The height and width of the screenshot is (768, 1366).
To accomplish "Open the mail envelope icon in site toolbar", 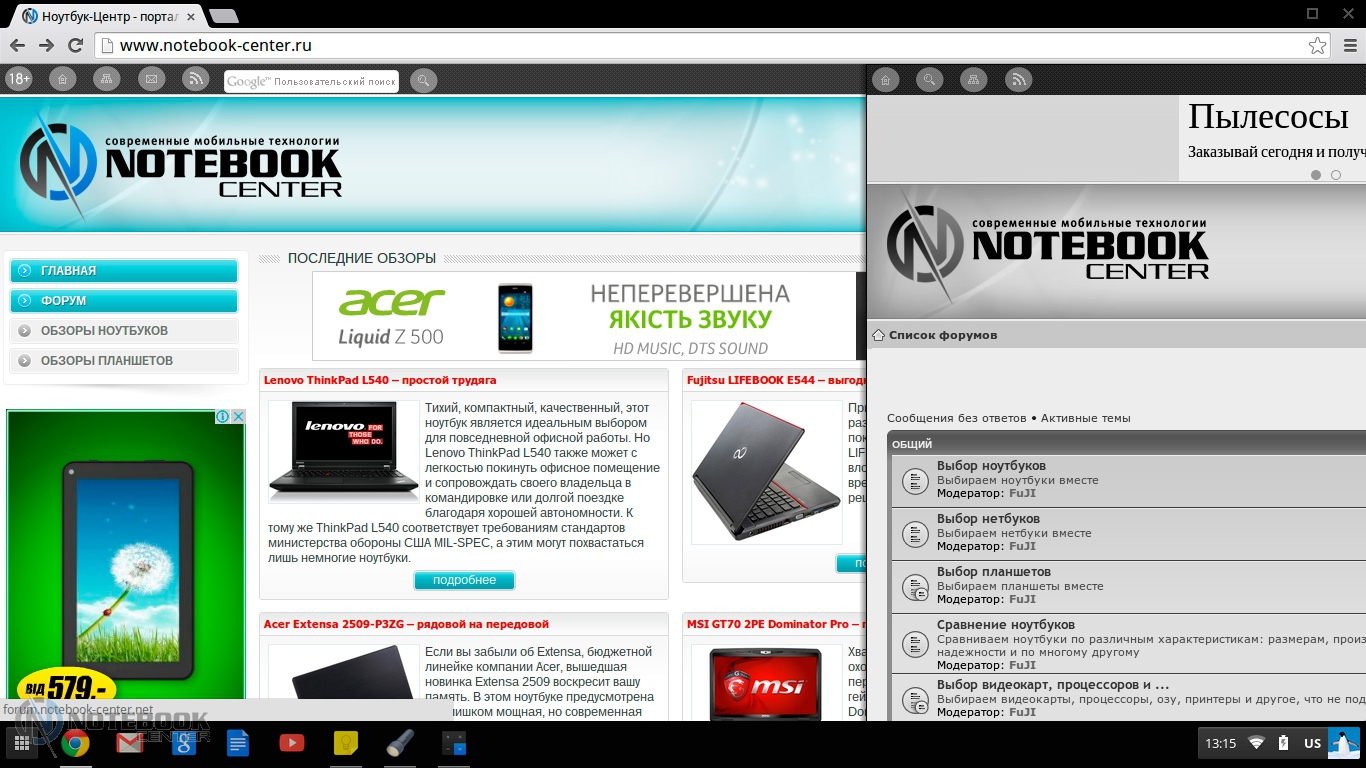I will 151,79.
